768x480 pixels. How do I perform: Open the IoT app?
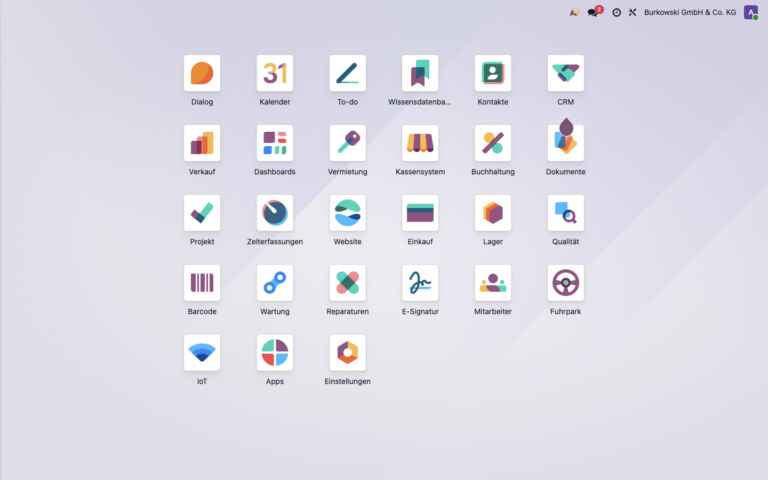[x=202, y=353]
